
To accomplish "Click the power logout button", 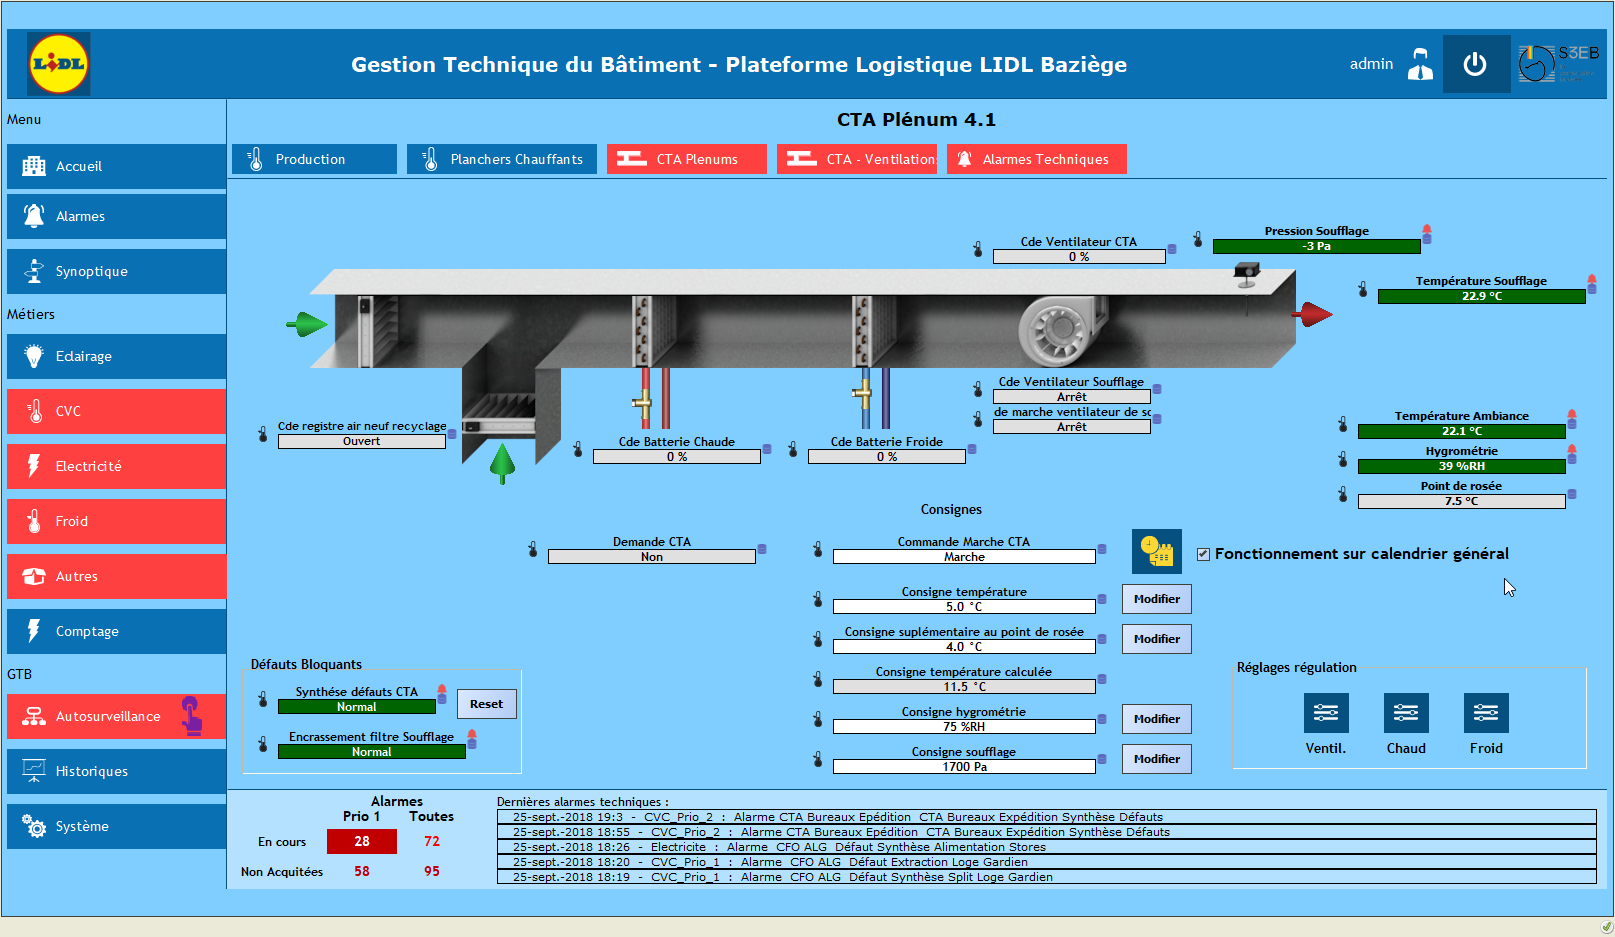I will click(x=1475, y=64).
